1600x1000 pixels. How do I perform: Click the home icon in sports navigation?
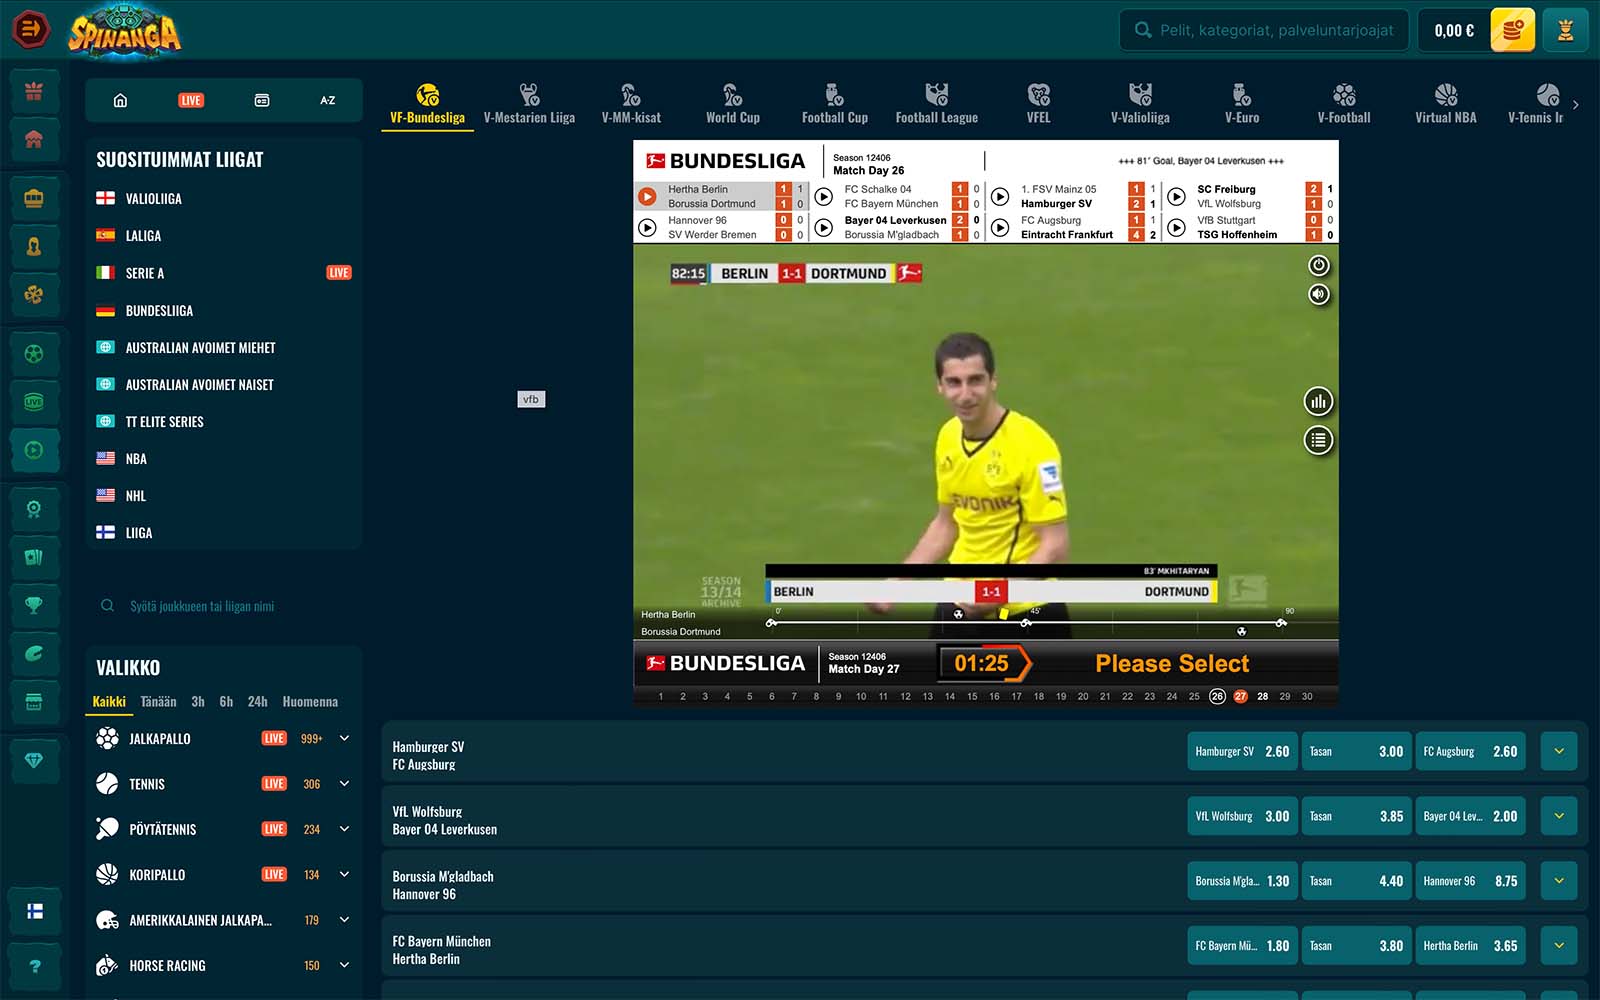point(120,100)
